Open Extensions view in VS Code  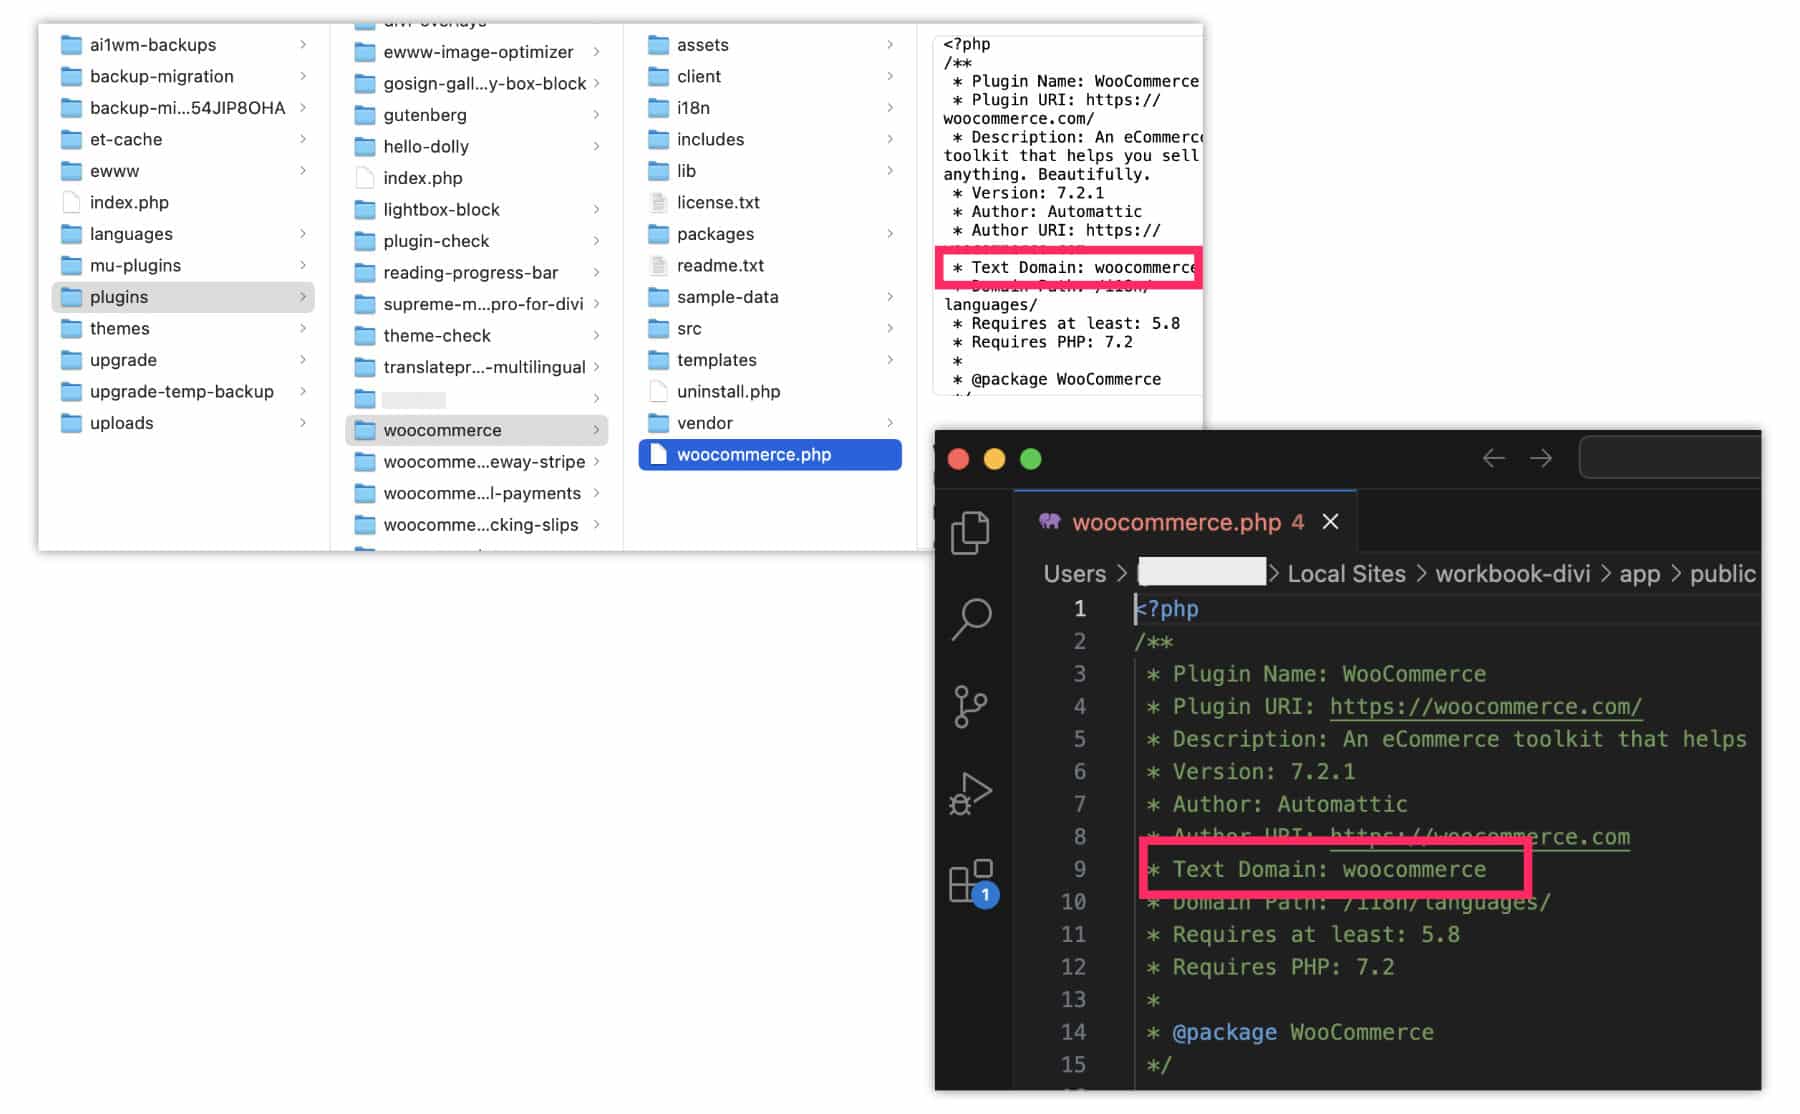[x=971, y=882]
